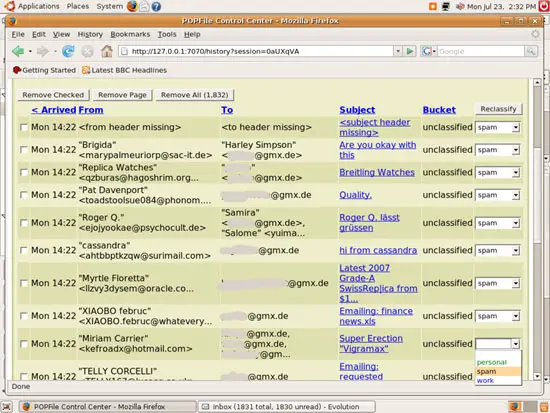Reload the page with the refresh icon
The height and width of the screenshot is (413, 550).
click(x=68, y=51)
